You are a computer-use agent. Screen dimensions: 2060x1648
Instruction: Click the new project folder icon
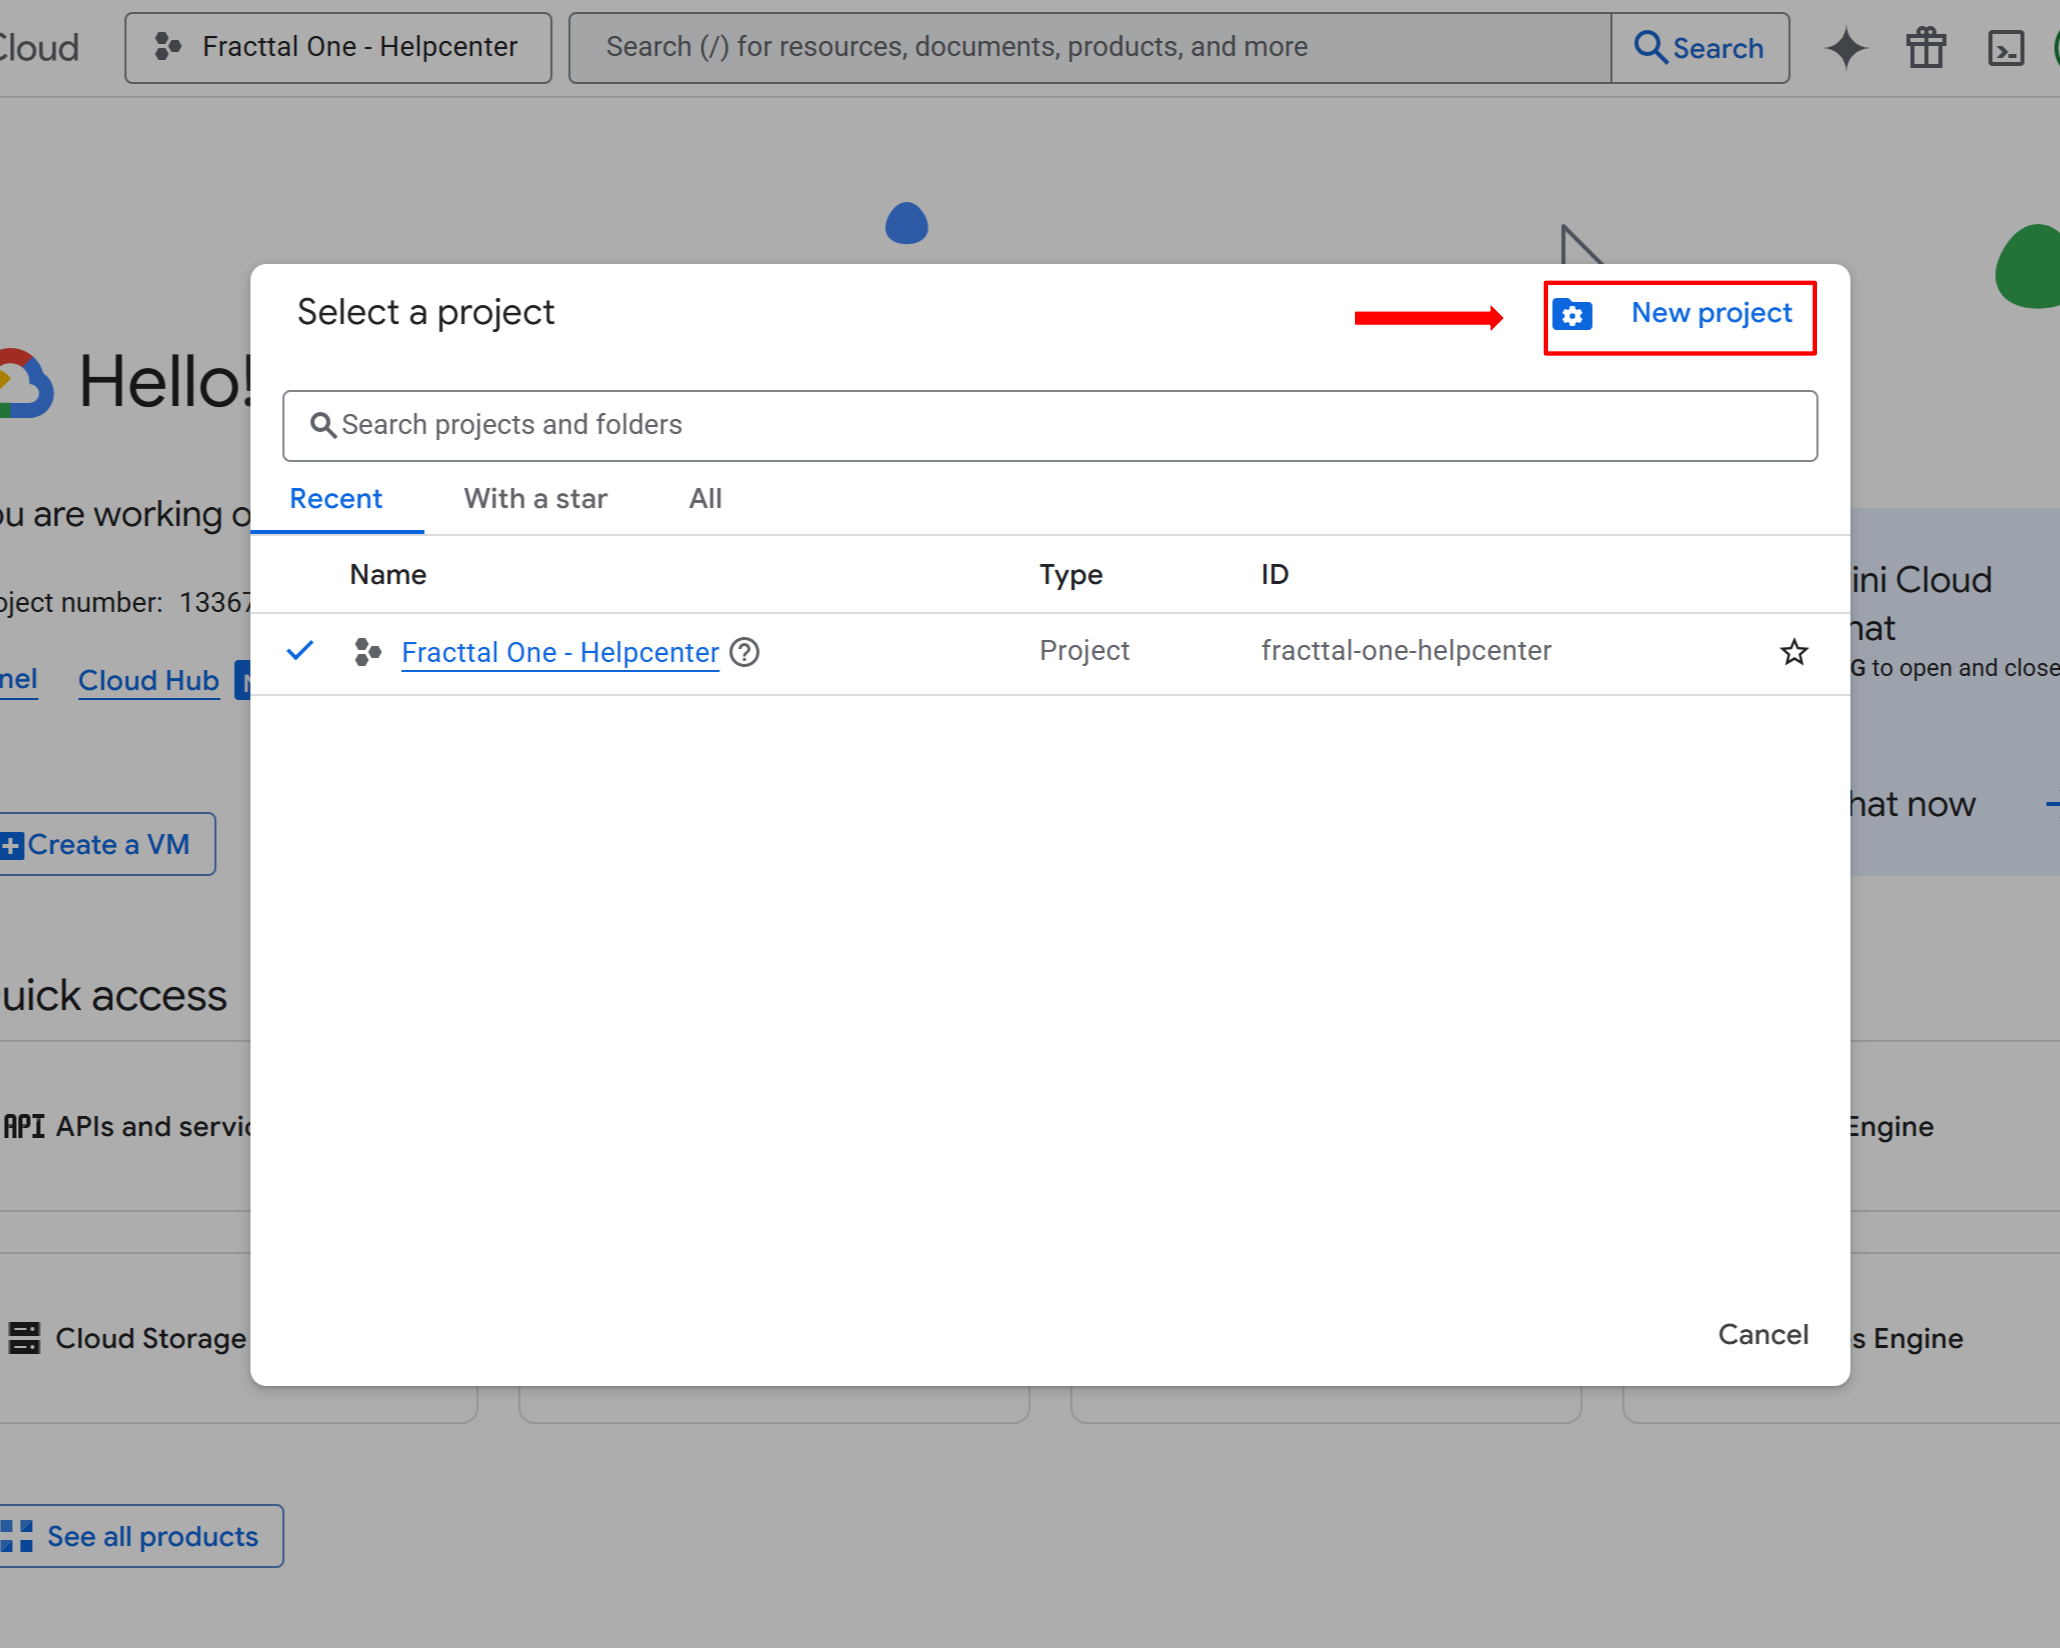(1572, 316)
